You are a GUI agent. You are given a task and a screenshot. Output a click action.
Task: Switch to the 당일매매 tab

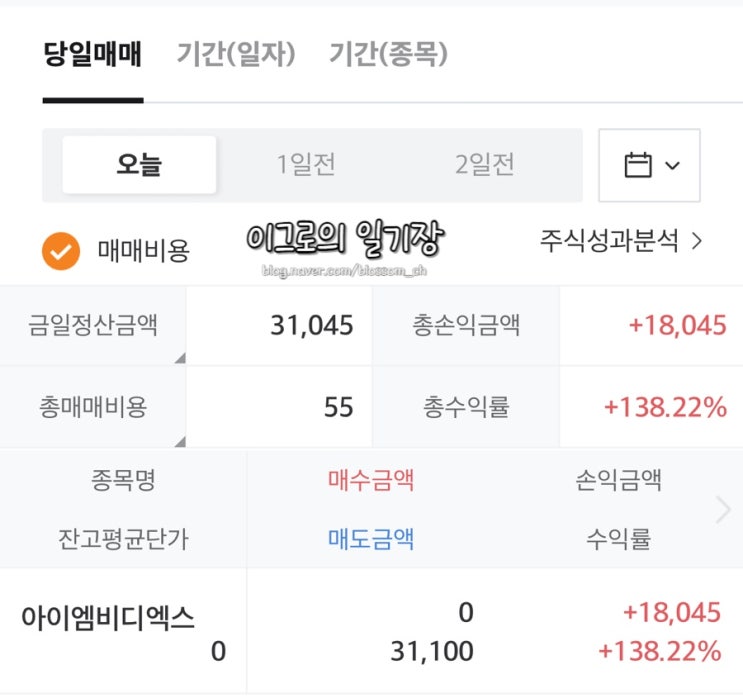point(93,55)
